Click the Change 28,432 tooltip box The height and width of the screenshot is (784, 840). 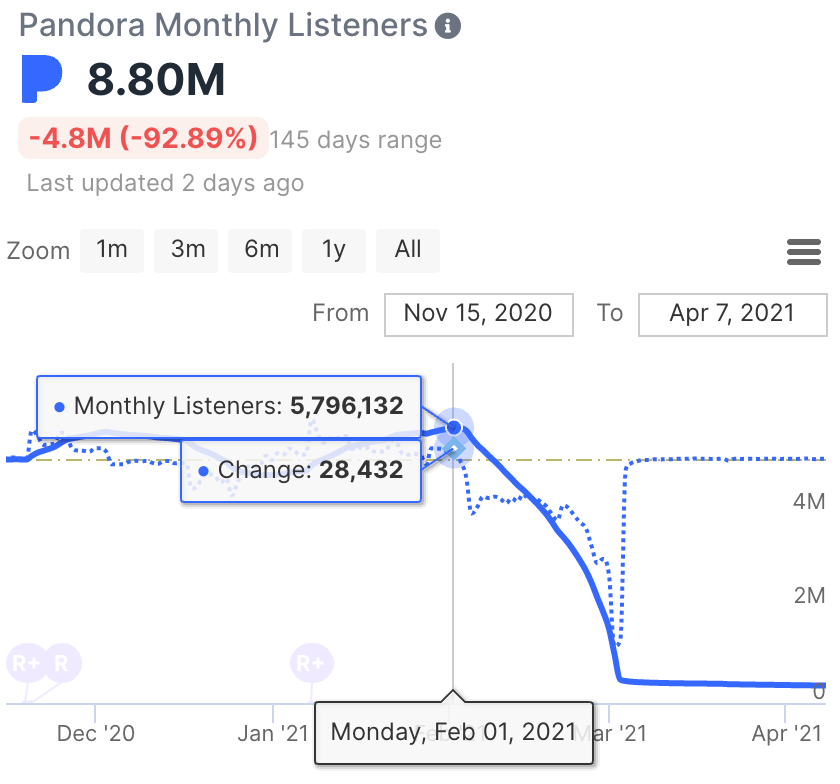coord(300,469)
